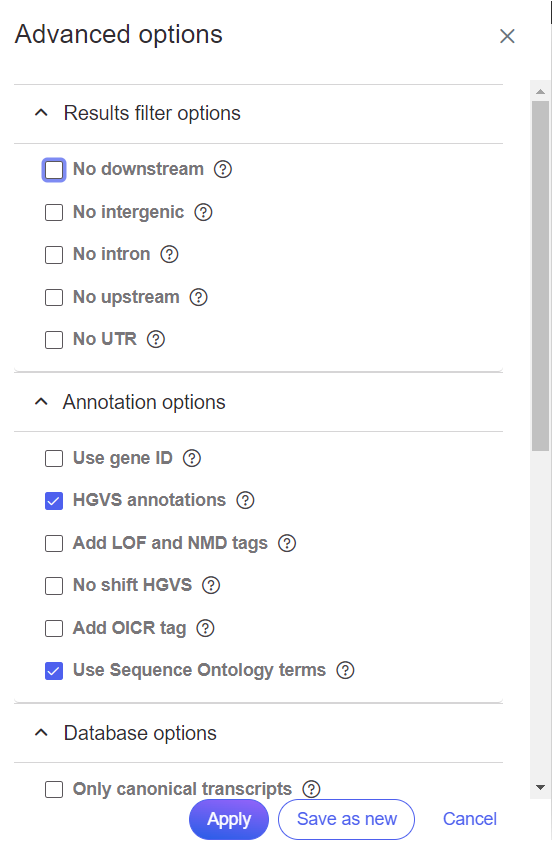Enable the No downstream checkbox
Screen dimensions: 553x841
54,170
